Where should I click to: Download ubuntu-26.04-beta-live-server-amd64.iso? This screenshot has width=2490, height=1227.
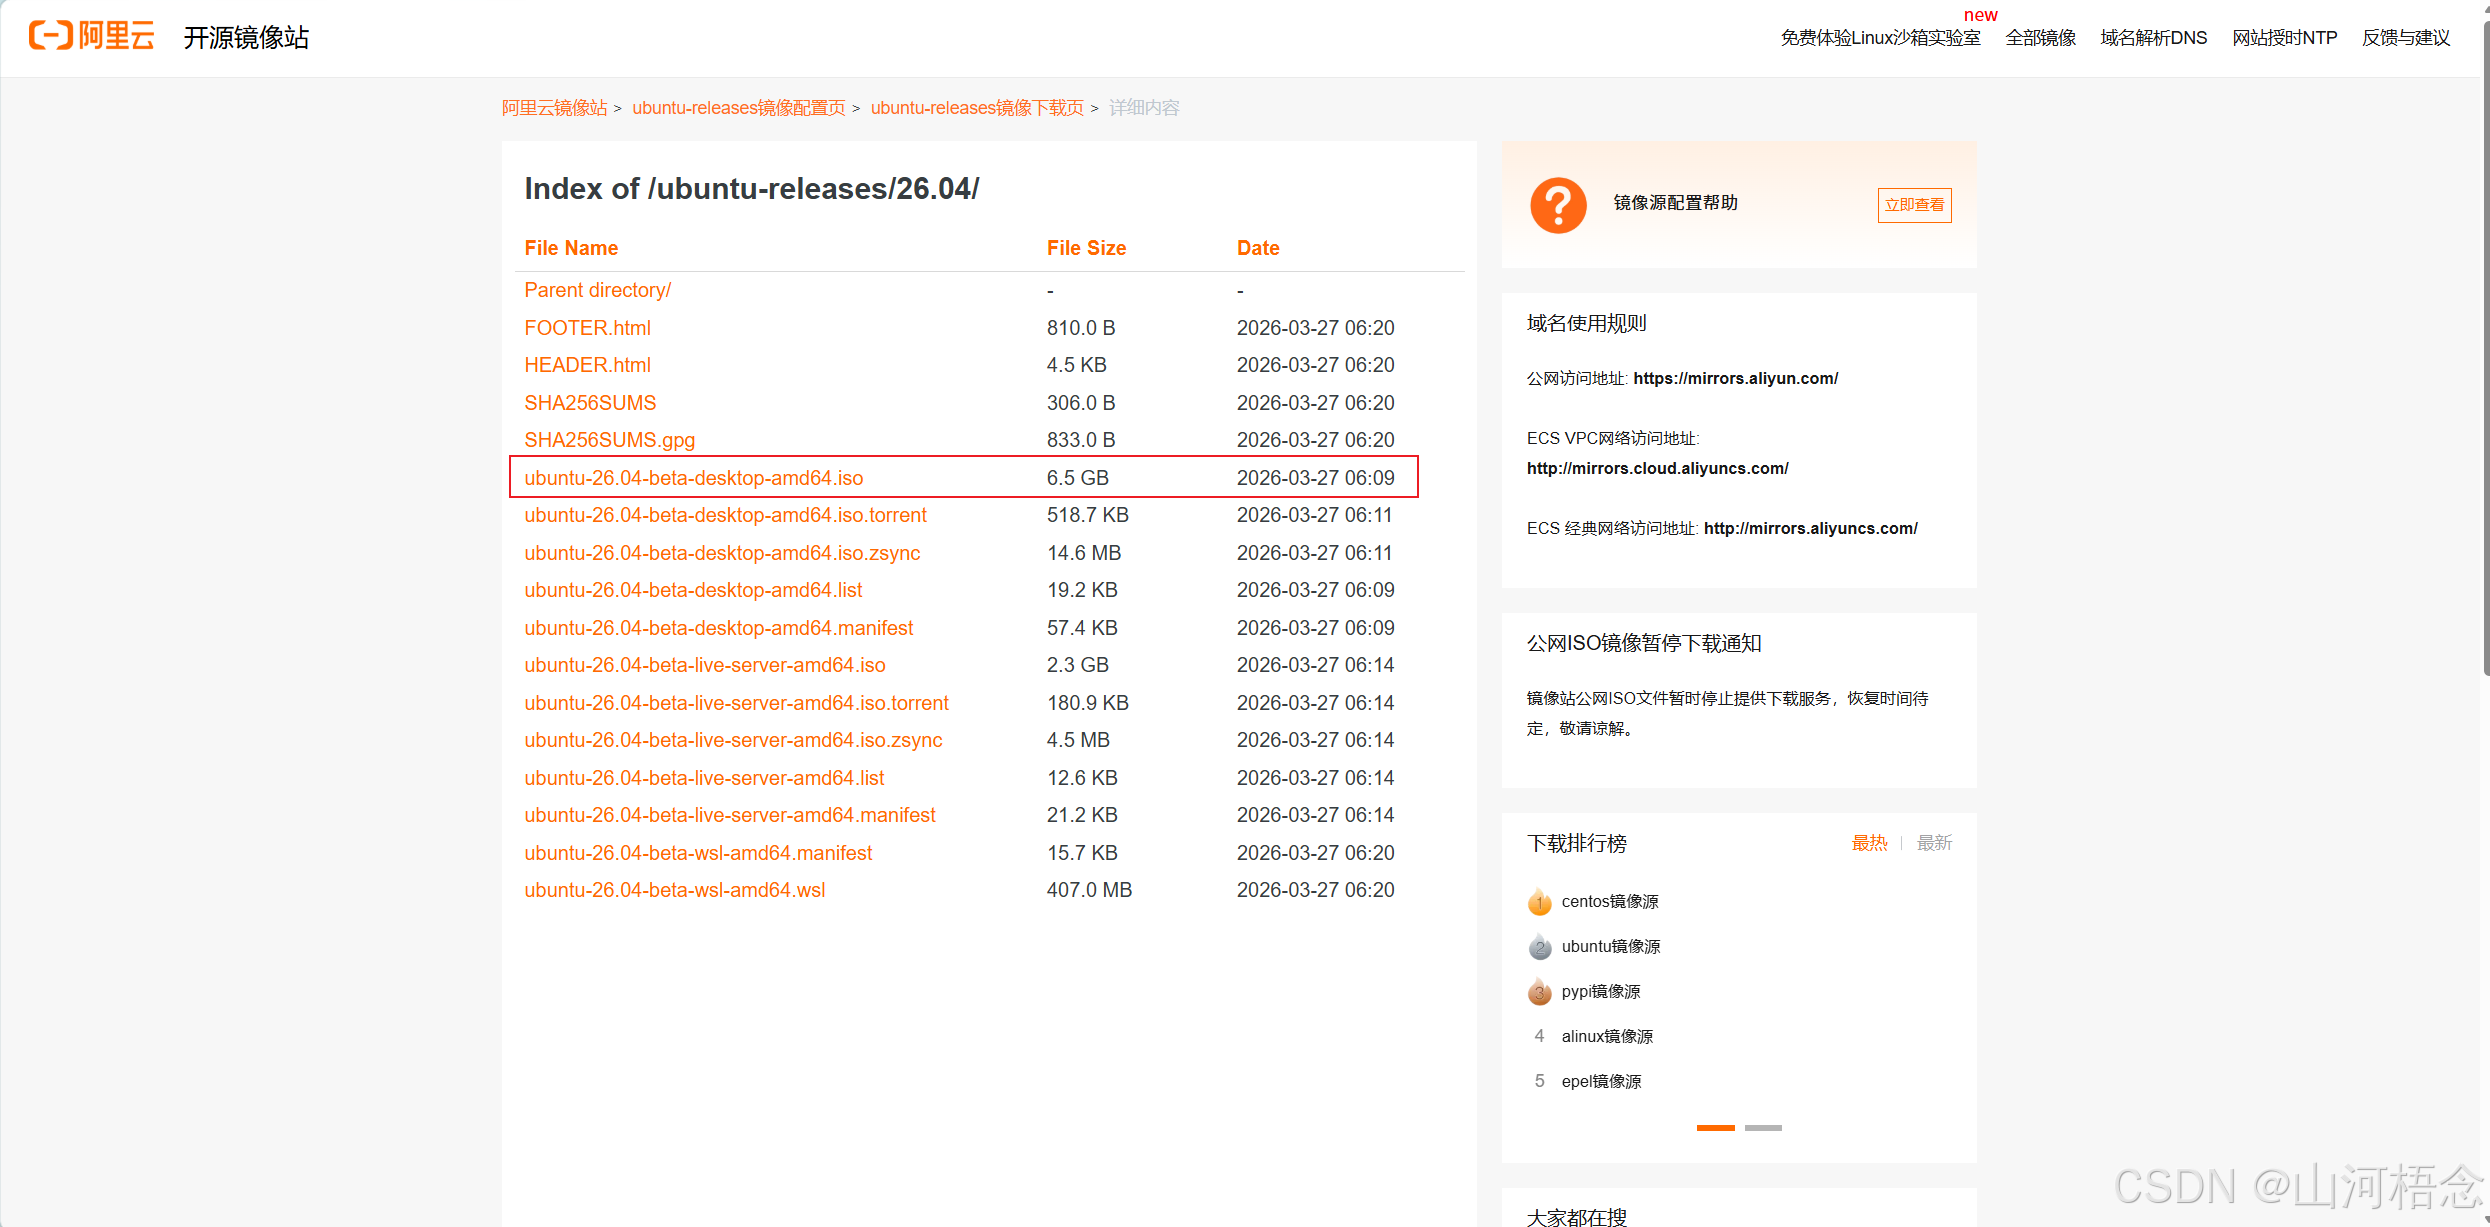[704, 665]
